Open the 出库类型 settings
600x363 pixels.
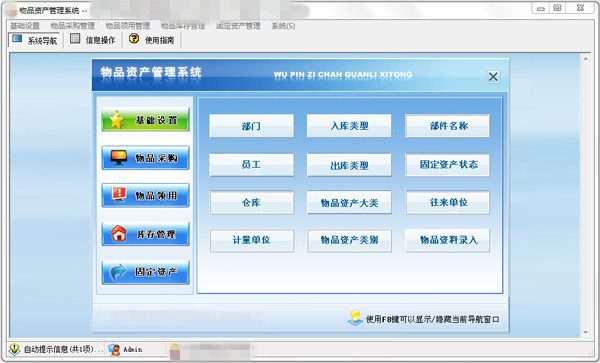click(x=349, y=165)
